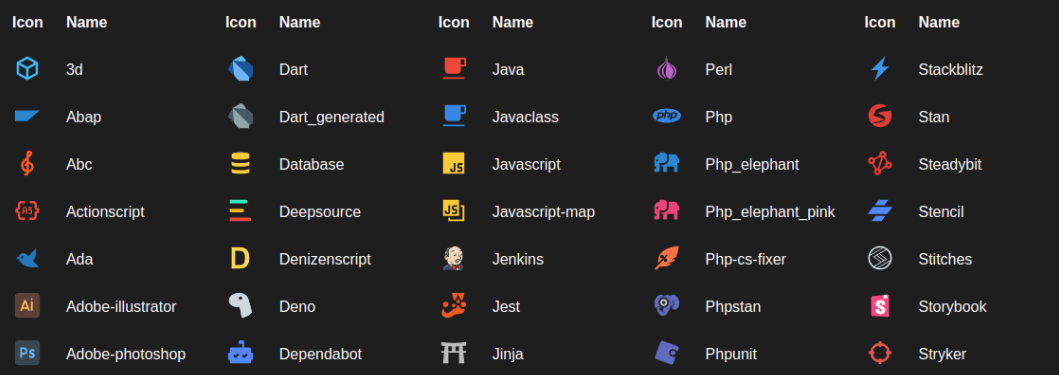The height and width of the screenshot is (375, 1059).
Task: Click the Phpstan icon
Action: [667, 305]
